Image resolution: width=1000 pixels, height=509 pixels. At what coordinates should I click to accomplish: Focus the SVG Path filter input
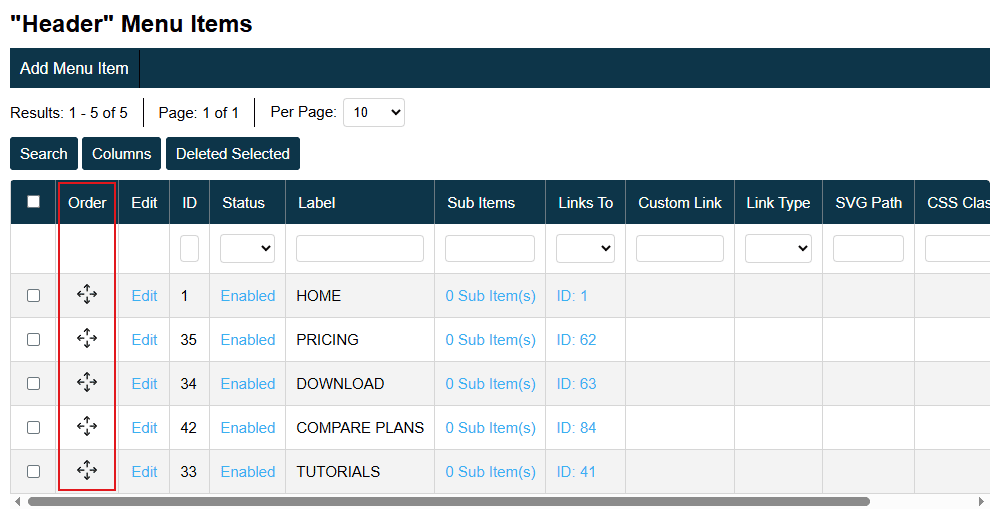pos(868,249)
